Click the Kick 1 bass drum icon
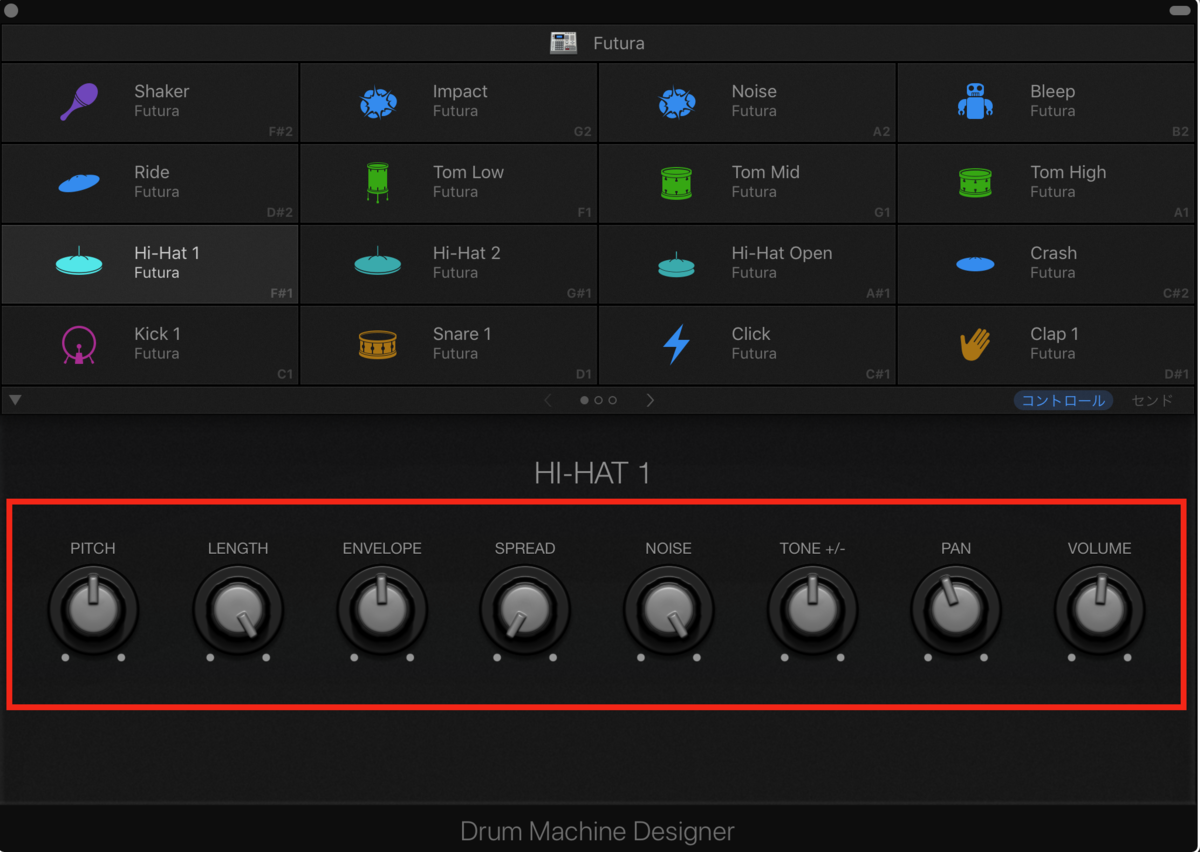The image size is (1200, 852). click(x=79, y=345)
